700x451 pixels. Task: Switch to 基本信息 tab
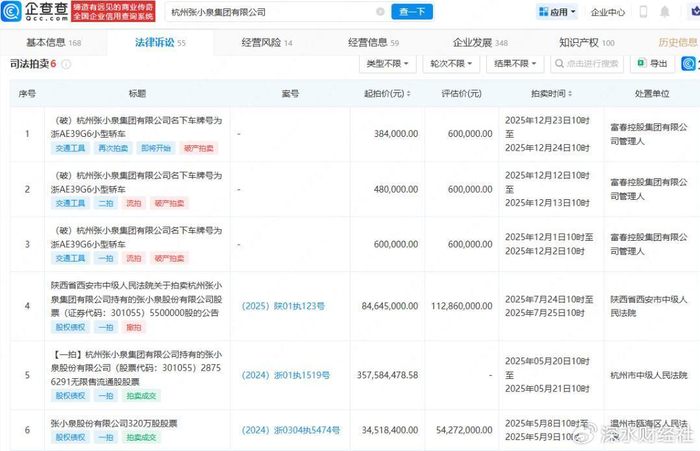(x=54, y=42)
